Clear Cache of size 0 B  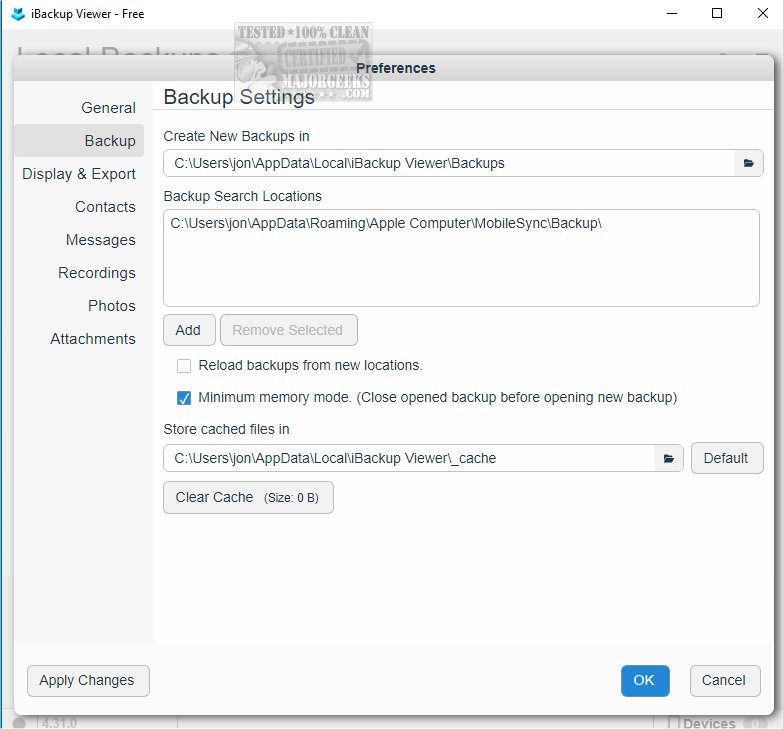pyautogui.click(x=248, y=497)
